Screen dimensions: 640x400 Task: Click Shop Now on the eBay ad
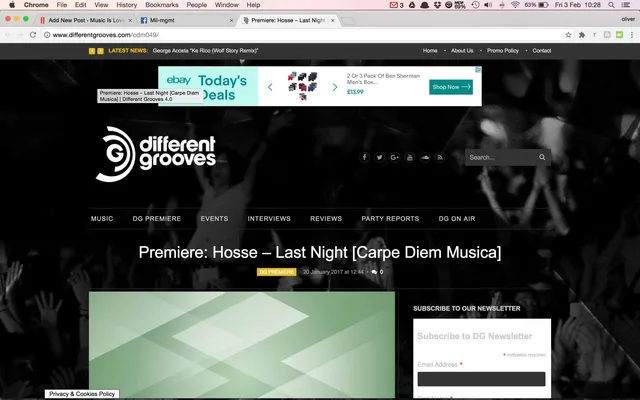pyautogui.click(x=451, y=87)
